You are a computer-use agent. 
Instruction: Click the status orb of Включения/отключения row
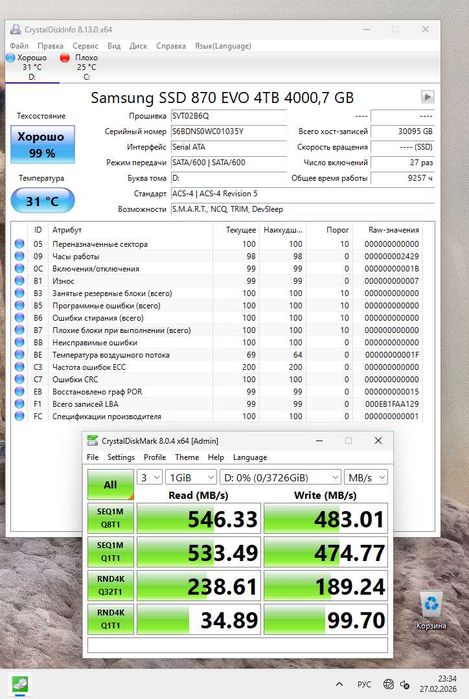(x=19, y=268)
